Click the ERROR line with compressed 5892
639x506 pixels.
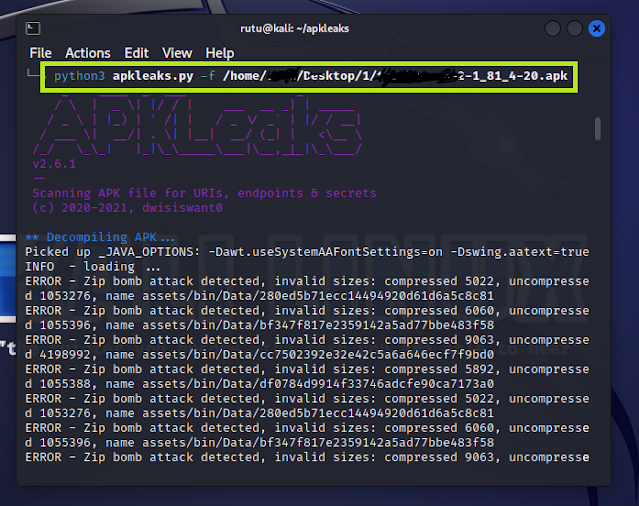point(307,370)
